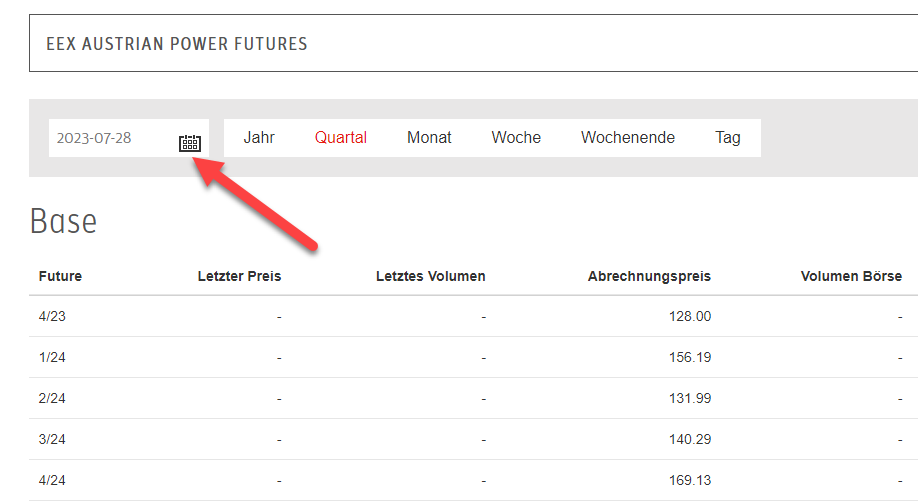Click the EEX Austrian Power Futures heading
The image size is (918, 501).
(177, 44)
